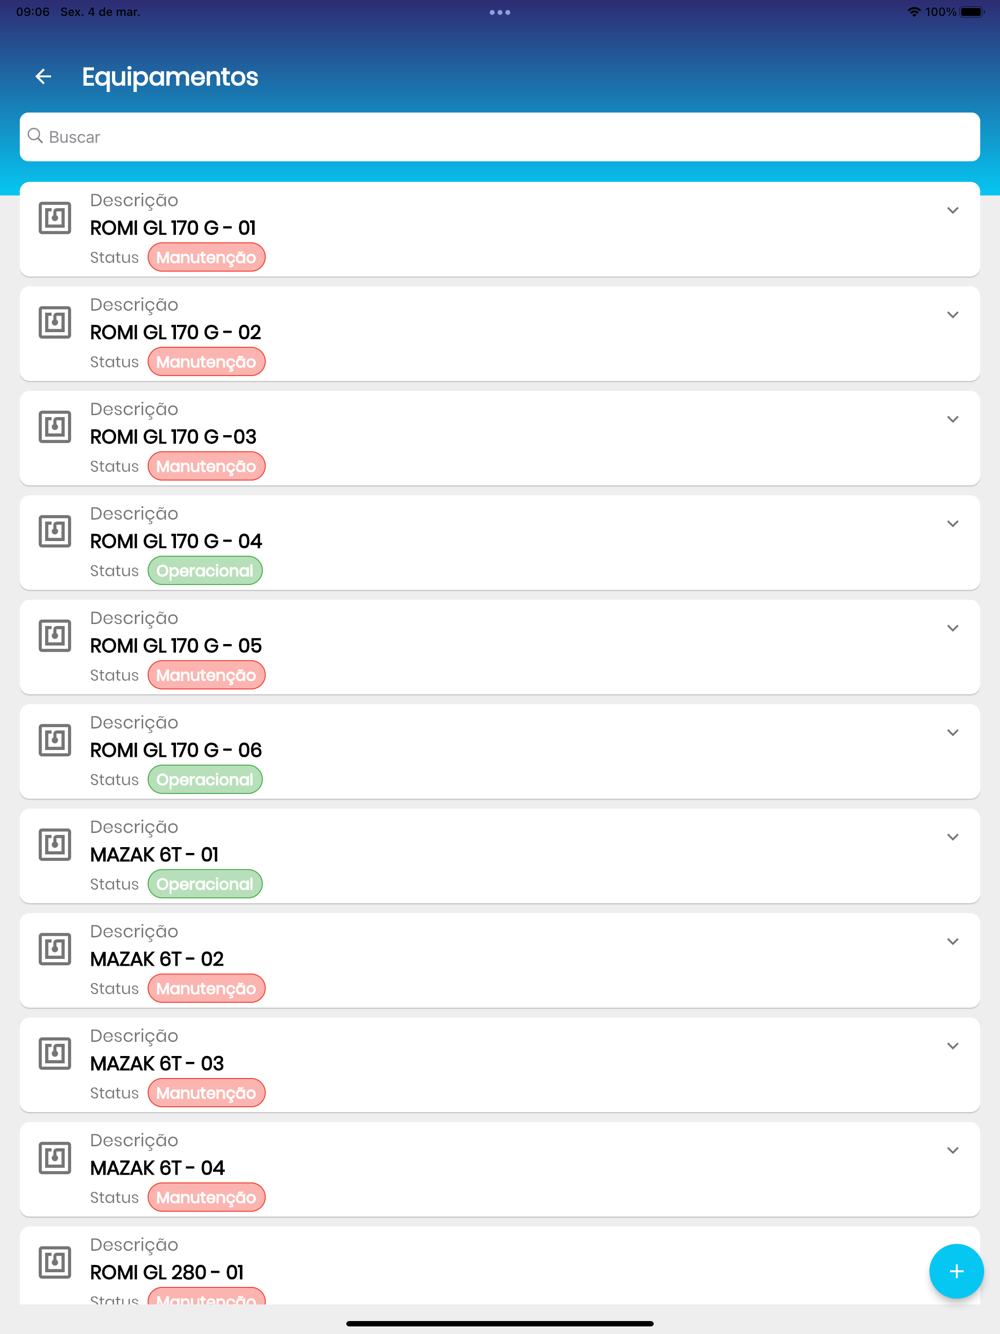Expand the MAZAK 6T - 04 chevron
The image size is (1000, 1334).
pos(953,1151)
